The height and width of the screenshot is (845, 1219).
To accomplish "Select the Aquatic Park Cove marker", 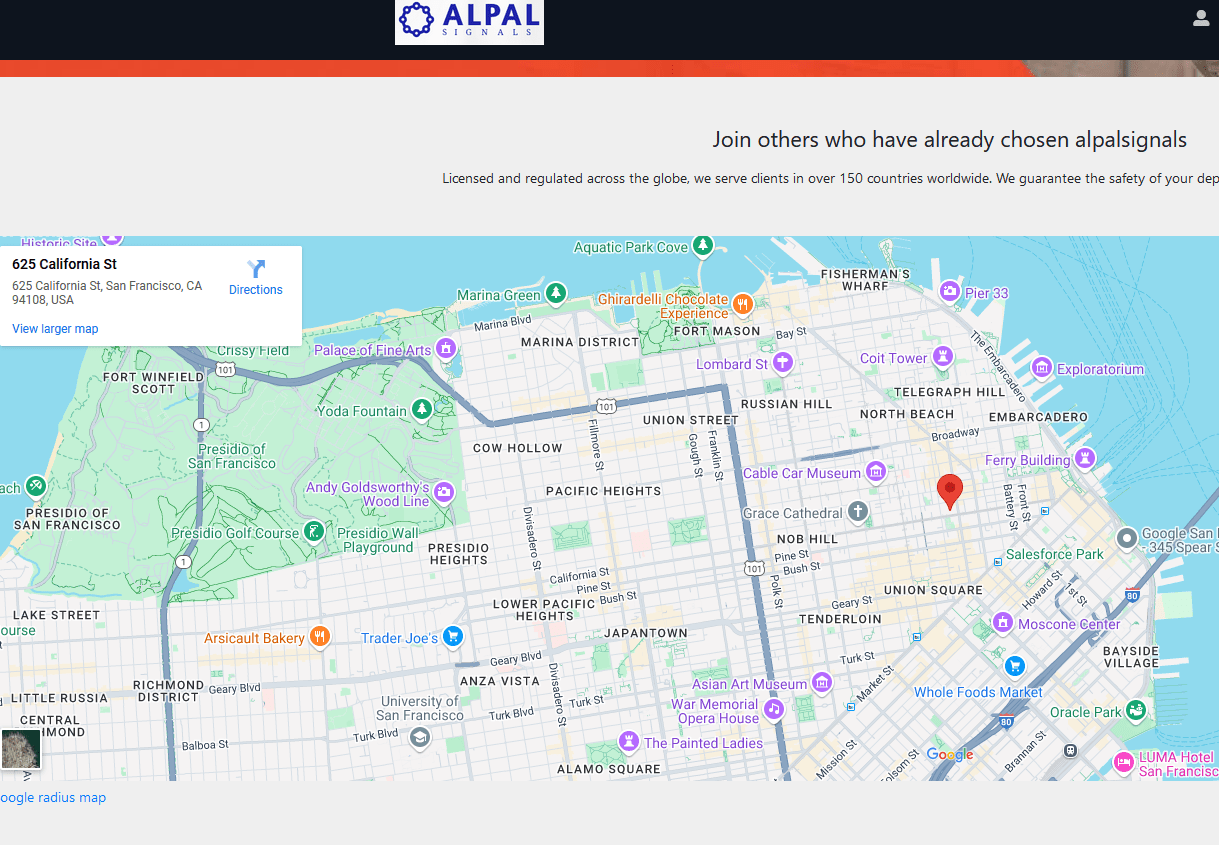I will pyautogui.click(x=703, y=246).
